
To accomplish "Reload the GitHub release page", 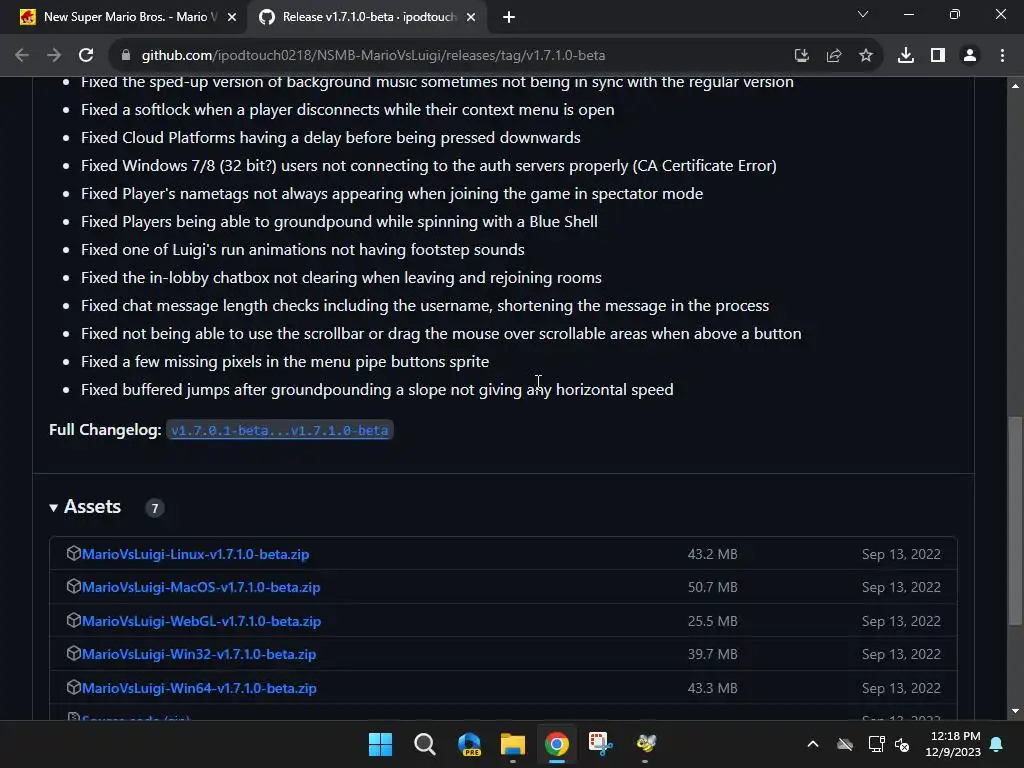I will [86, 56].
